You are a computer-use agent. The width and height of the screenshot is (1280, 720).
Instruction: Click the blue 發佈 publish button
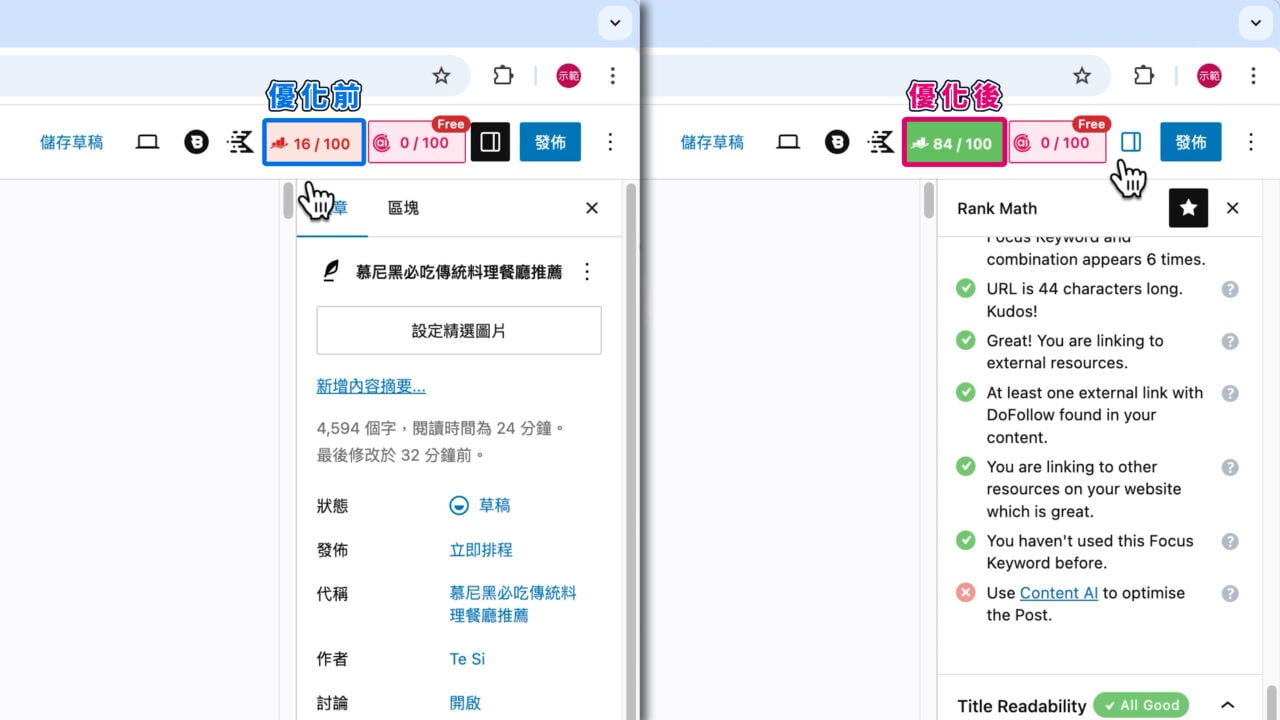click(549, 141)
